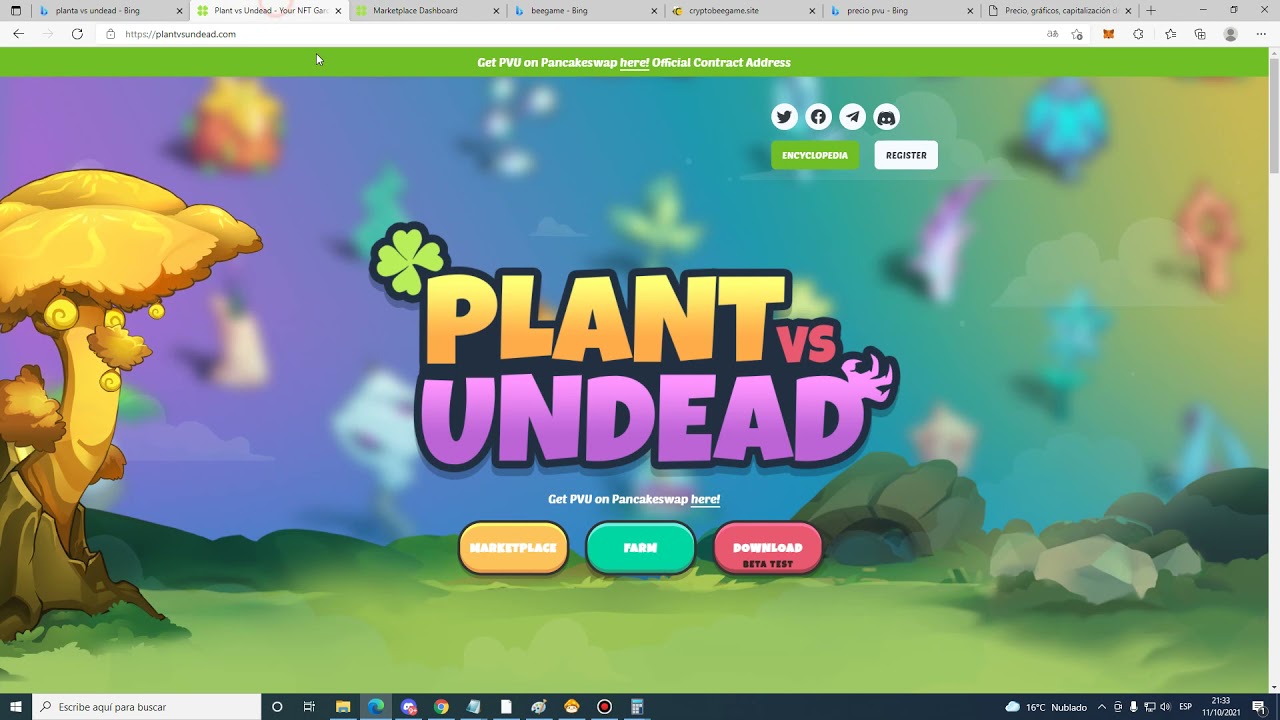Image resolution: width=1280 pixels, height=720 pixels.
Task: Open the notification center icon
Action: pyautogui.click(x=1258, y=707)
